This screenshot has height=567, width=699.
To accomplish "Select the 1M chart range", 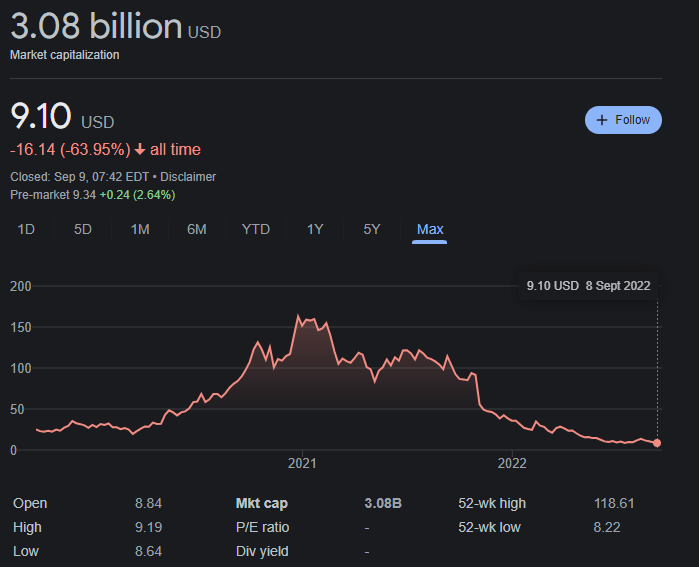I will pyautogui.click(x=140, y=229).
